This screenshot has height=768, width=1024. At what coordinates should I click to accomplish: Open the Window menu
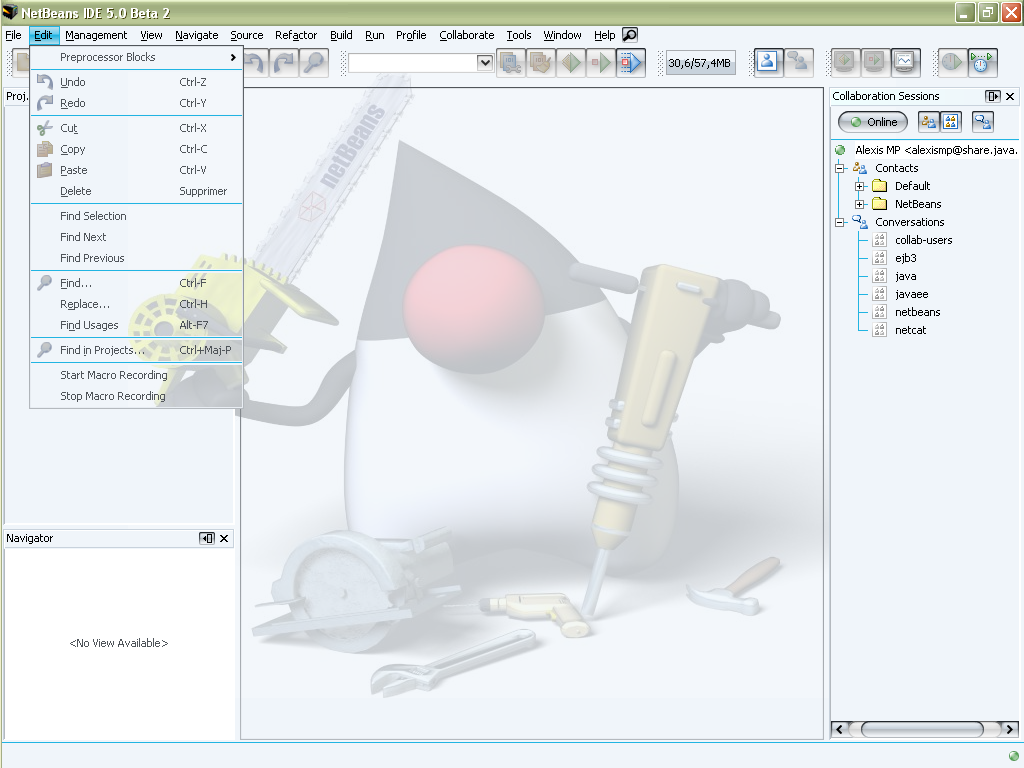tap(562, 35)
